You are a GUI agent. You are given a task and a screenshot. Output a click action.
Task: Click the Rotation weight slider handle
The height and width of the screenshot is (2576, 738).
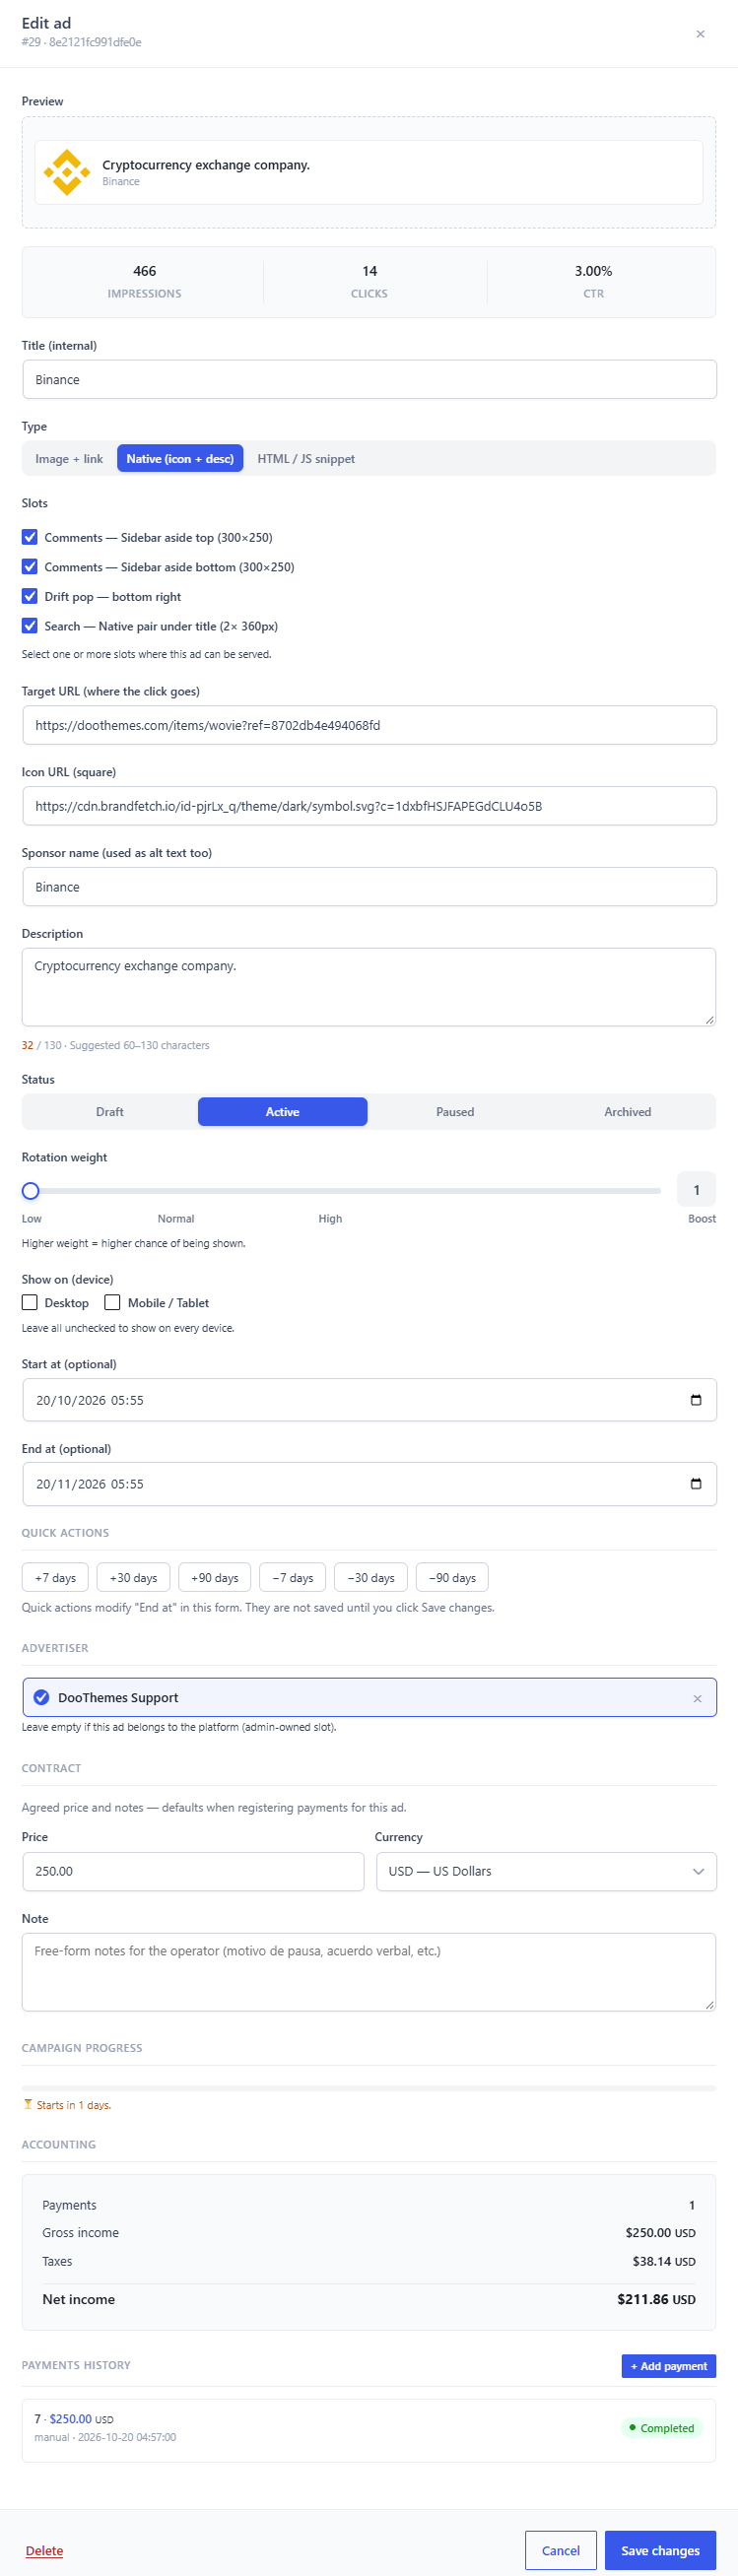tap(31, 1190)
